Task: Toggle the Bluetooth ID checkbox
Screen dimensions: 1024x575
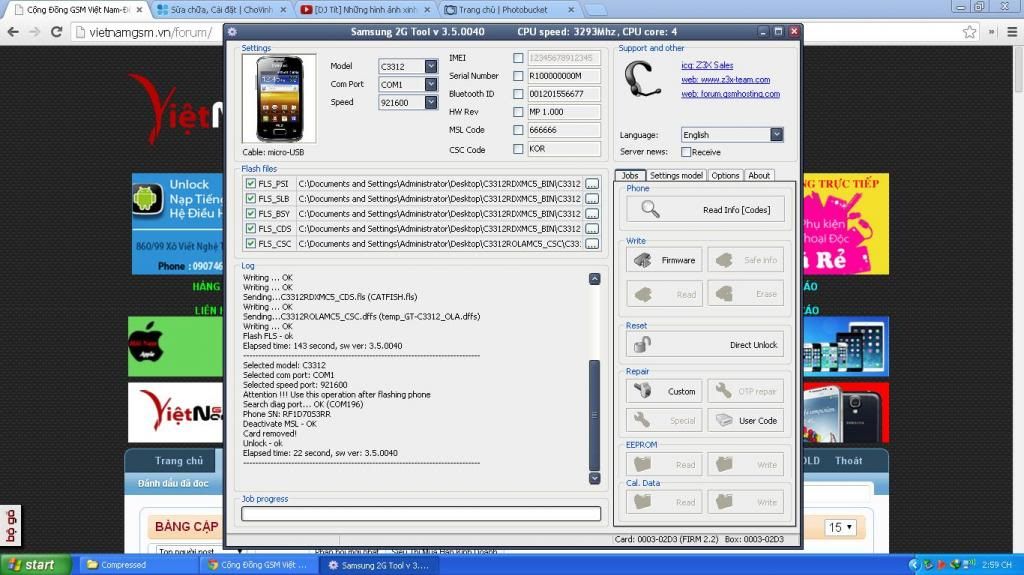Action: point(518,93)
